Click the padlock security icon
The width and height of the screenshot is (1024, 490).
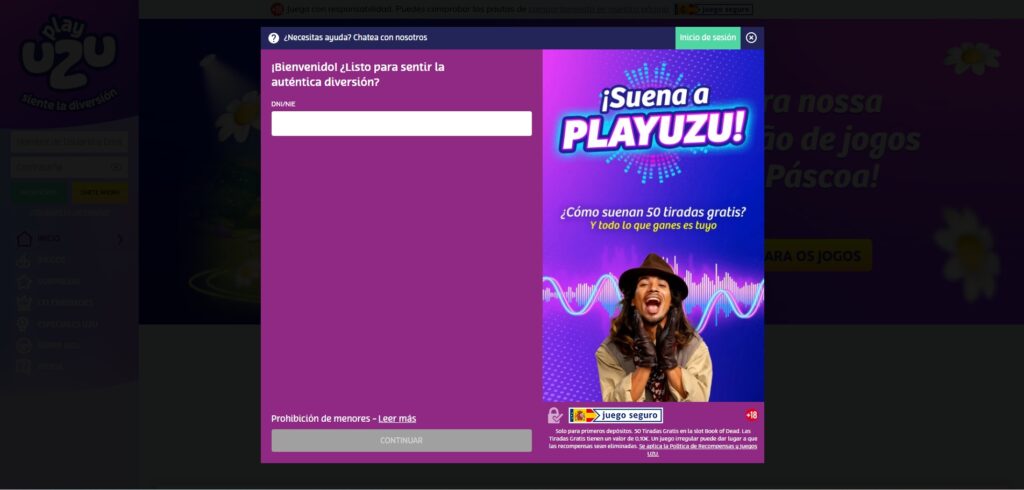click(x=555, y=415)
